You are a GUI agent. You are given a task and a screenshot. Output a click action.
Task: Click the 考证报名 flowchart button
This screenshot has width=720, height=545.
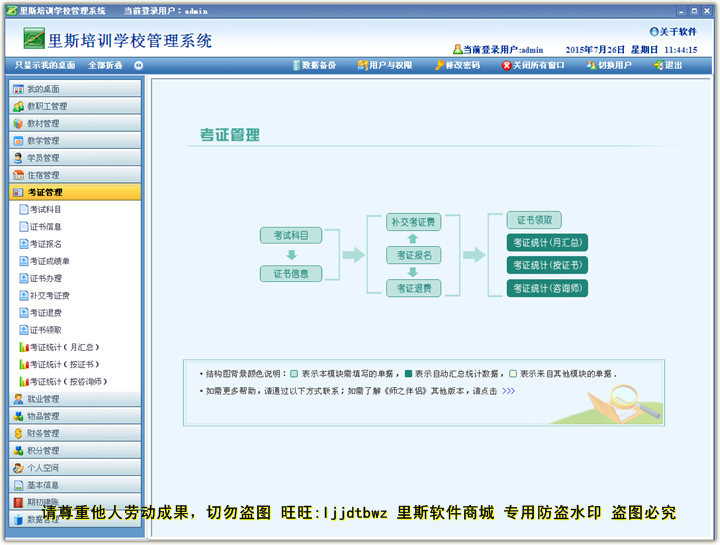[x=413, y=255]
